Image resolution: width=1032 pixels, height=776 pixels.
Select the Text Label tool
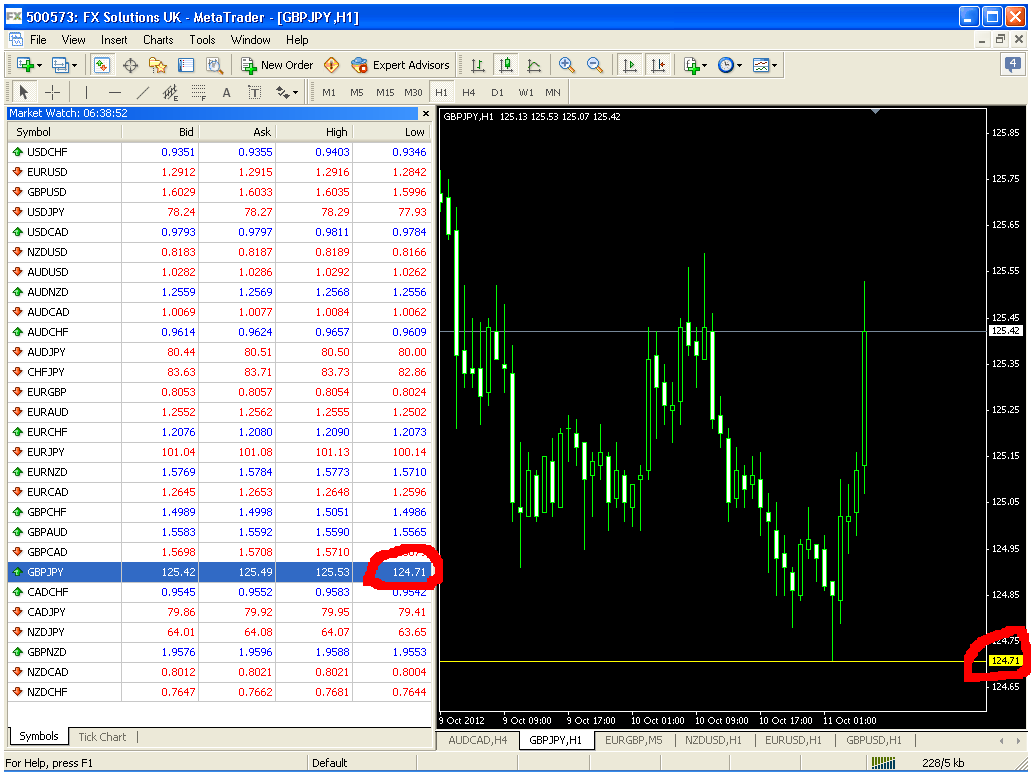tap(255, 93)
